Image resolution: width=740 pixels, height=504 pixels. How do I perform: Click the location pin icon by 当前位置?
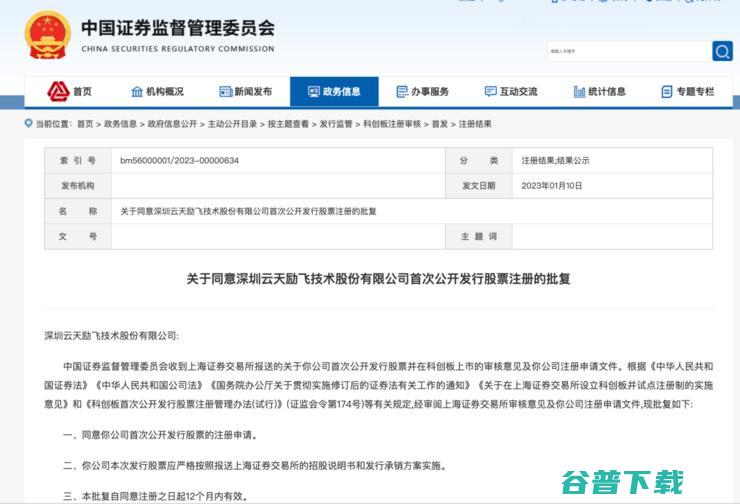click(x=28, y=124)
